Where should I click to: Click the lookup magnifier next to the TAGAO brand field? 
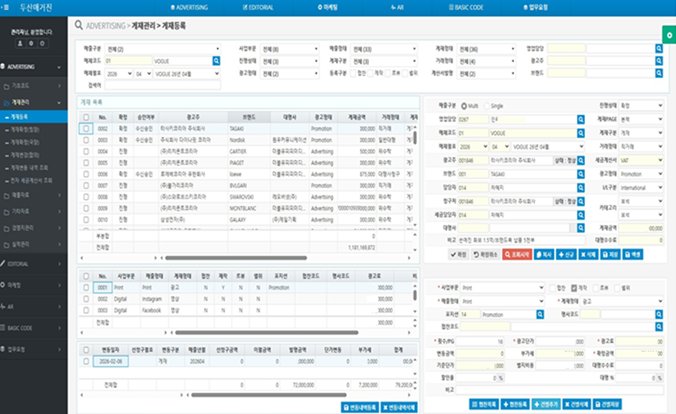581,174
